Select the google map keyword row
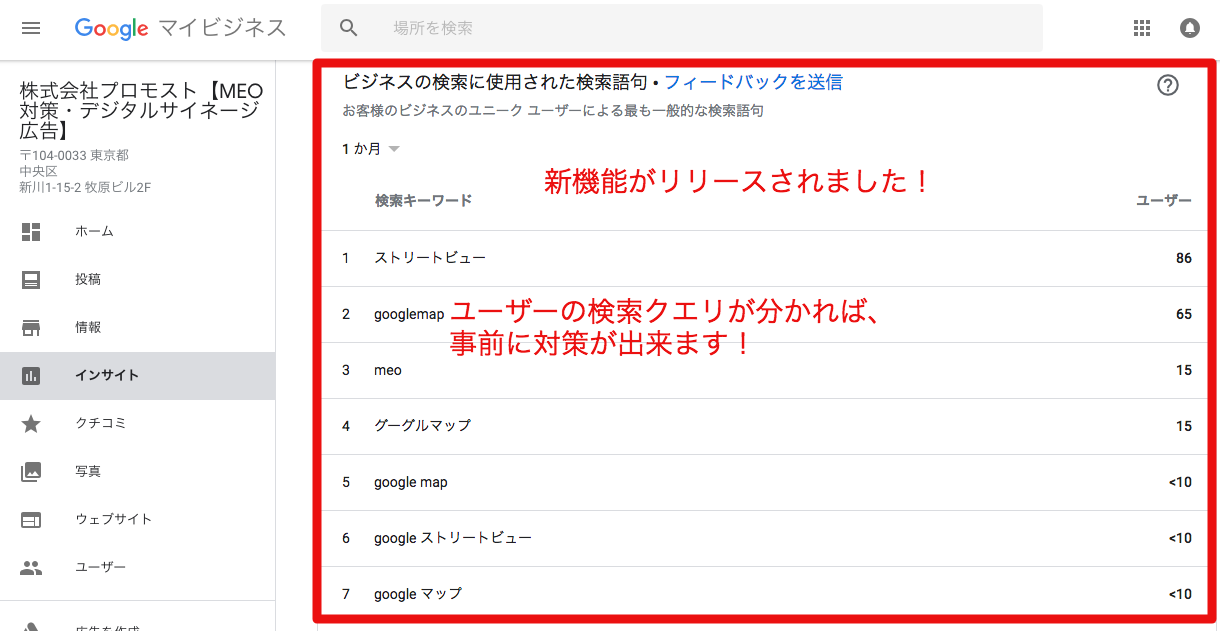The width and height of the screenshot is (1220, 631). pyautogui.click(x=767, y=482)
